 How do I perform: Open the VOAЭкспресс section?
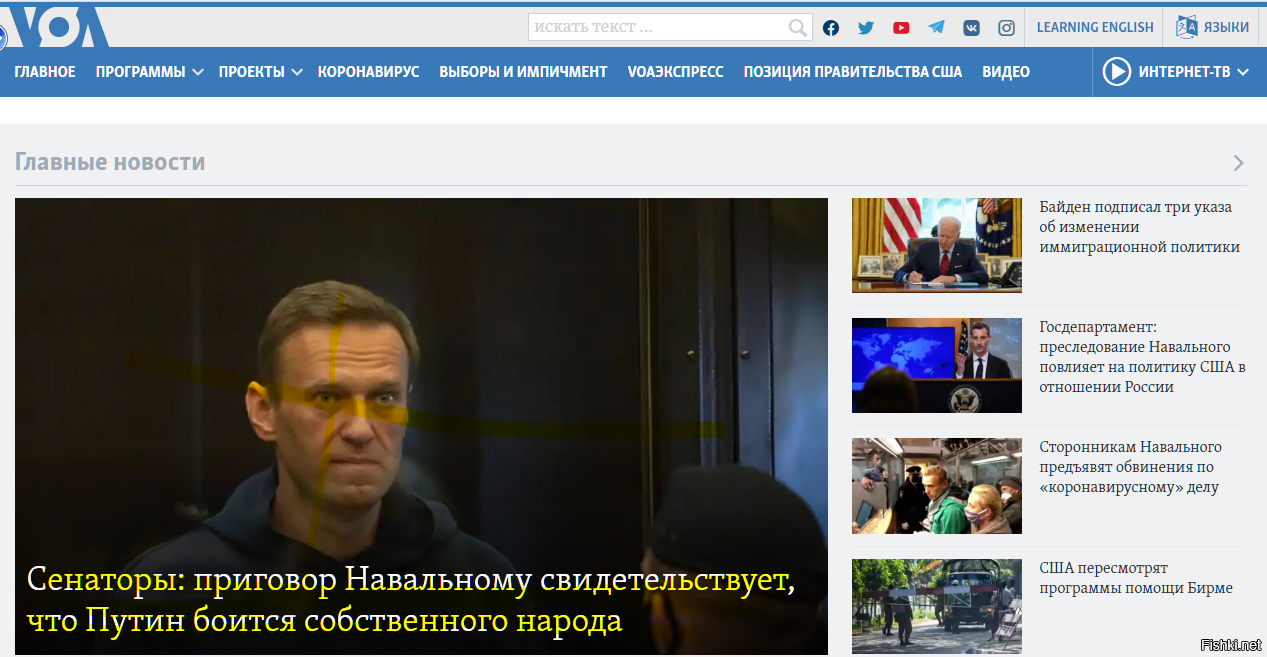675,72
